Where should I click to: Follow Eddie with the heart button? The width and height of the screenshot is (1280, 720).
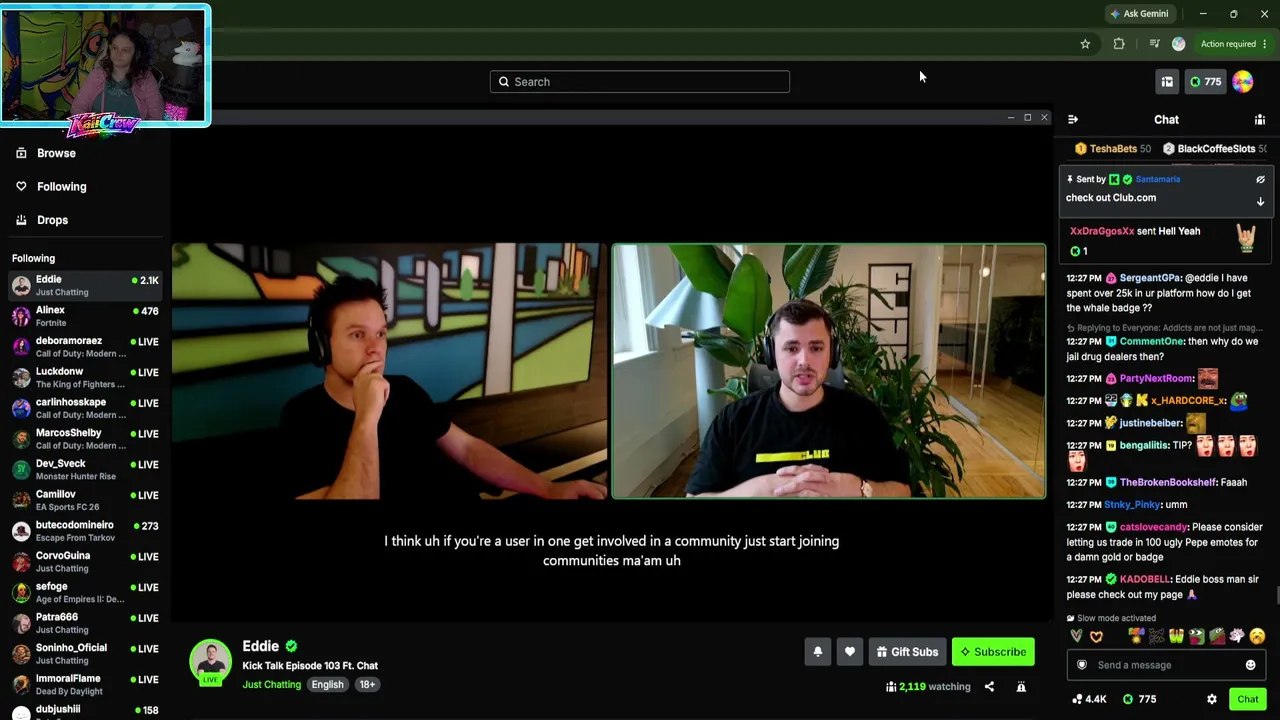[850, 652]
